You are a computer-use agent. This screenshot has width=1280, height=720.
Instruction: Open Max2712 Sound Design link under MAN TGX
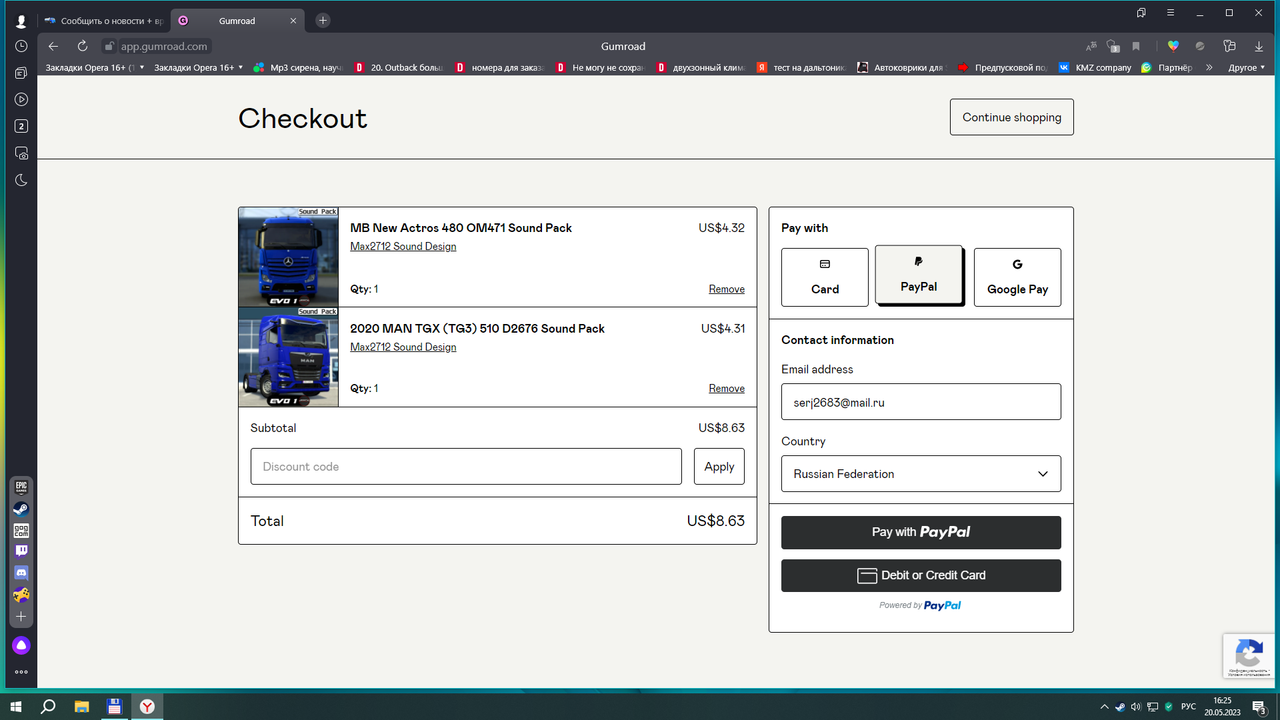tap(403, 347)
